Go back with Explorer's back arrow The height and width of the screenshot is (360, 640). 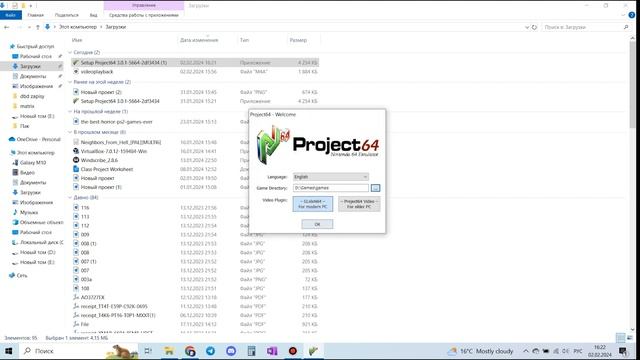coord(7,27)
